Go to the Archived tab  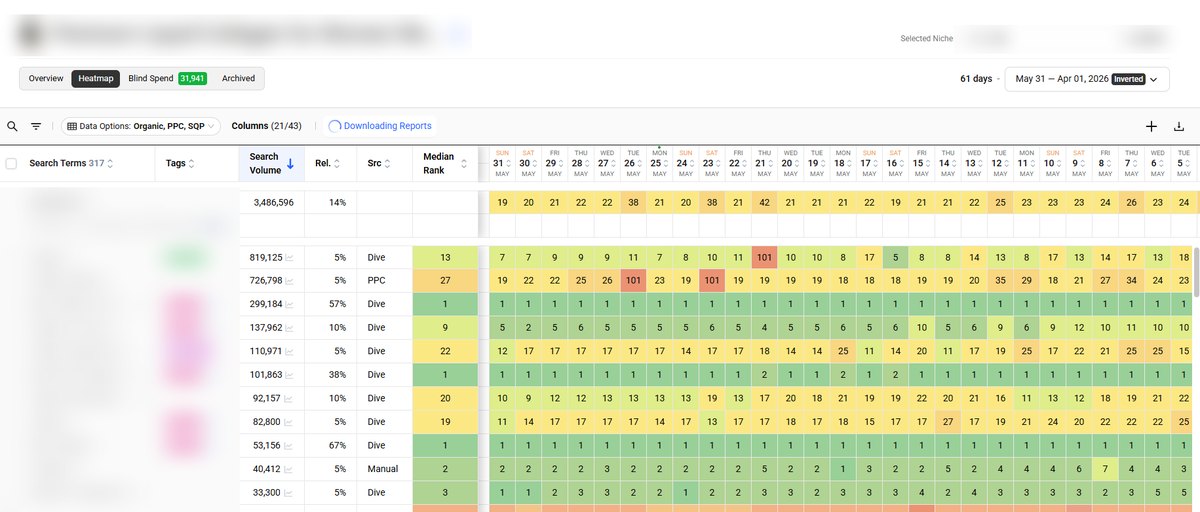238,78
